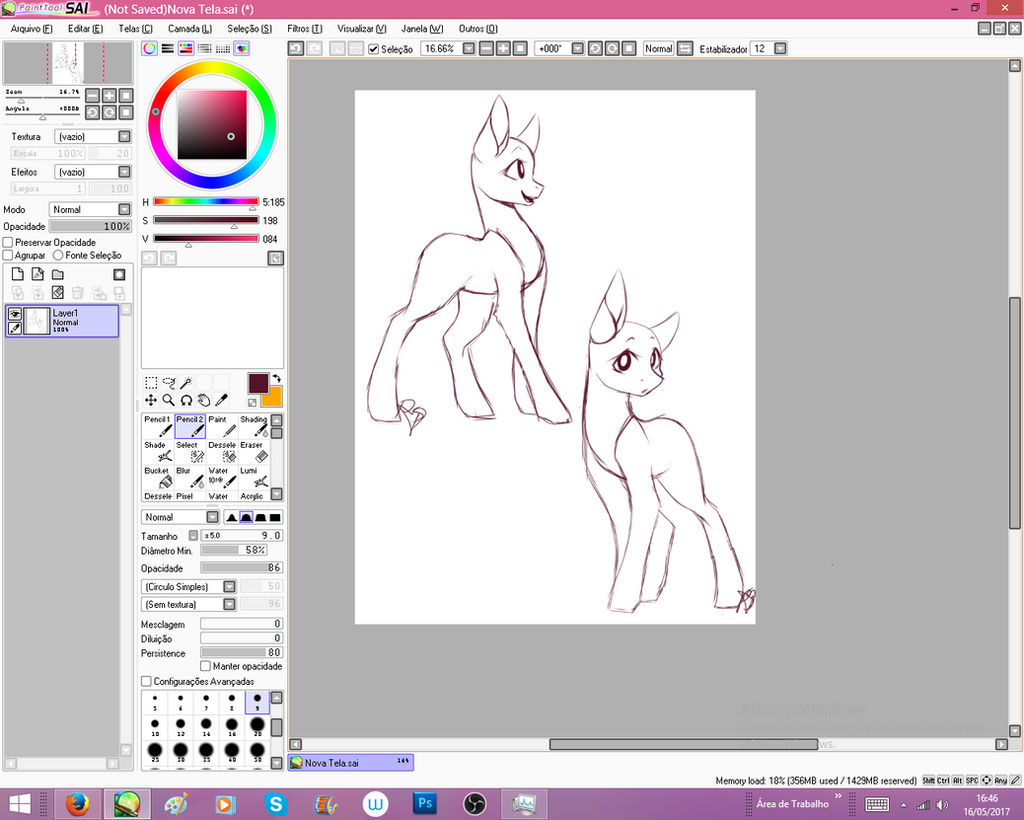The height and width of the screenshot is (820, 1024).
Task: Select the eyedropper color picker tool
Action: [x=221, y=400]
